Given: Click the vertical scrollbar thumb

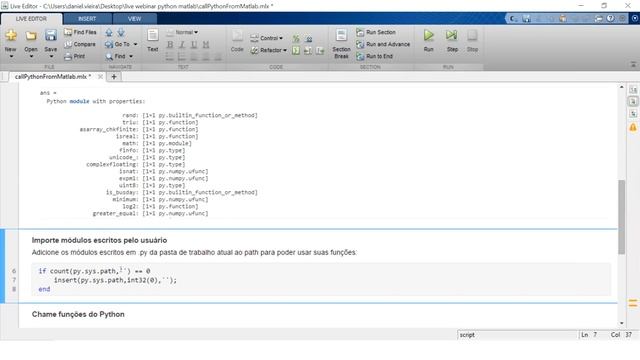Looking at the screenshot, I should [x=622, y=217].
